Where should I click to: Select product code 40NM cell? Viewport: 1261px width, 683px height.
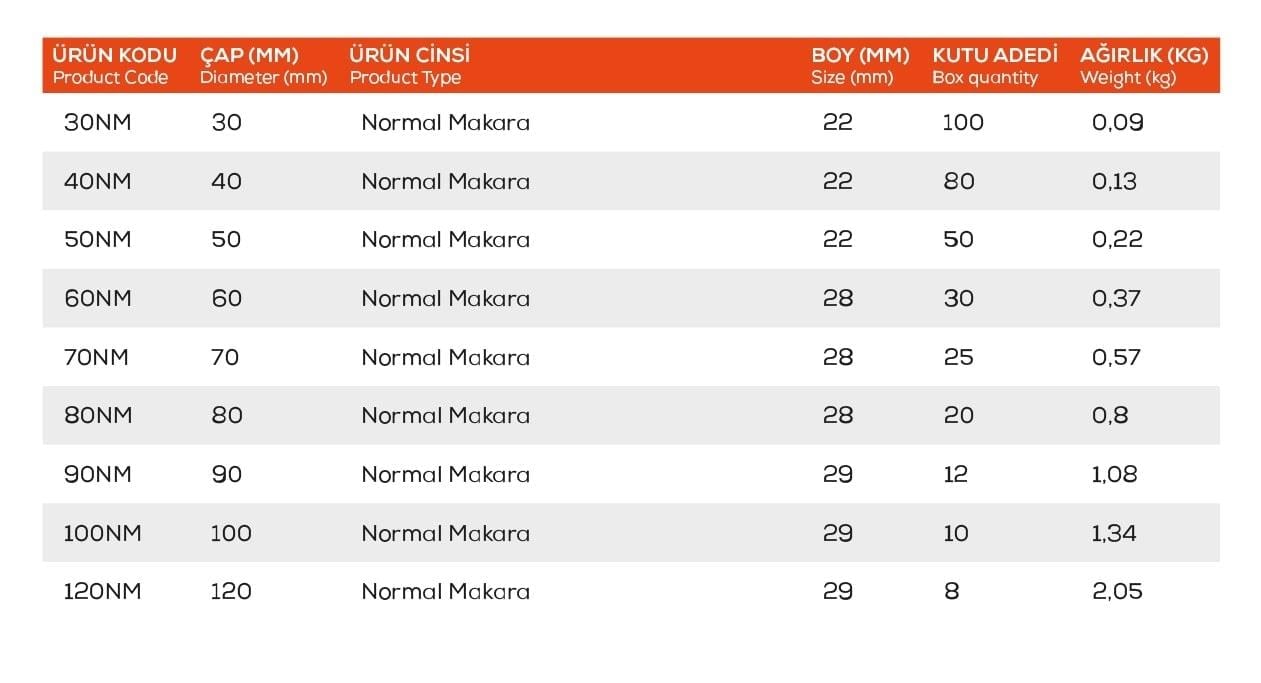tap(98, 181)
